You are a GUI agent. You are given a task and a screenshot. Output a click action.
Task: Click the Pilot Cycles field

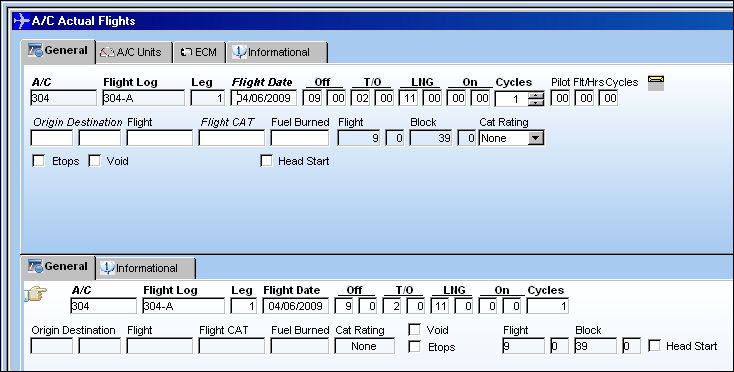click(608, 98)
